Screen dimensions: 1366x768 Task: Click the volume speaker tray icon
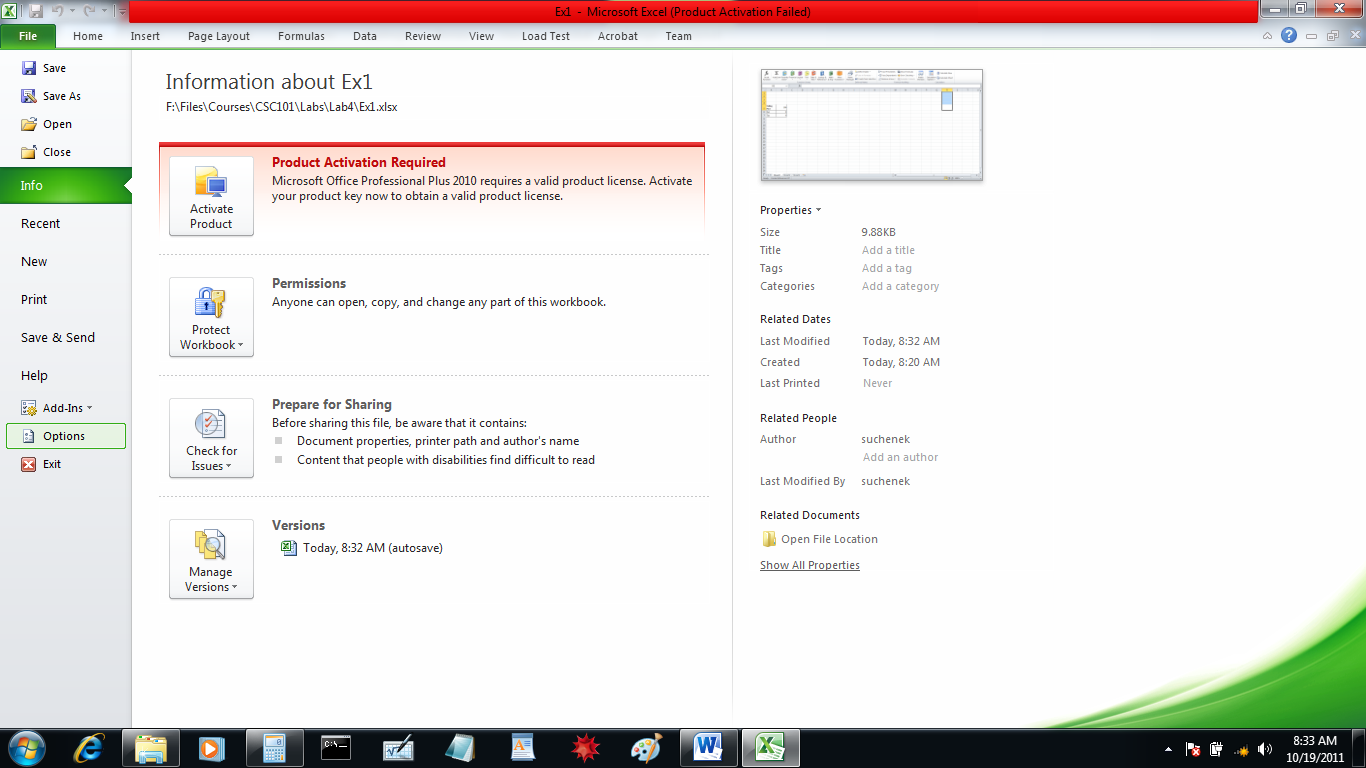pyautogui.click(x=1265, y=749)
